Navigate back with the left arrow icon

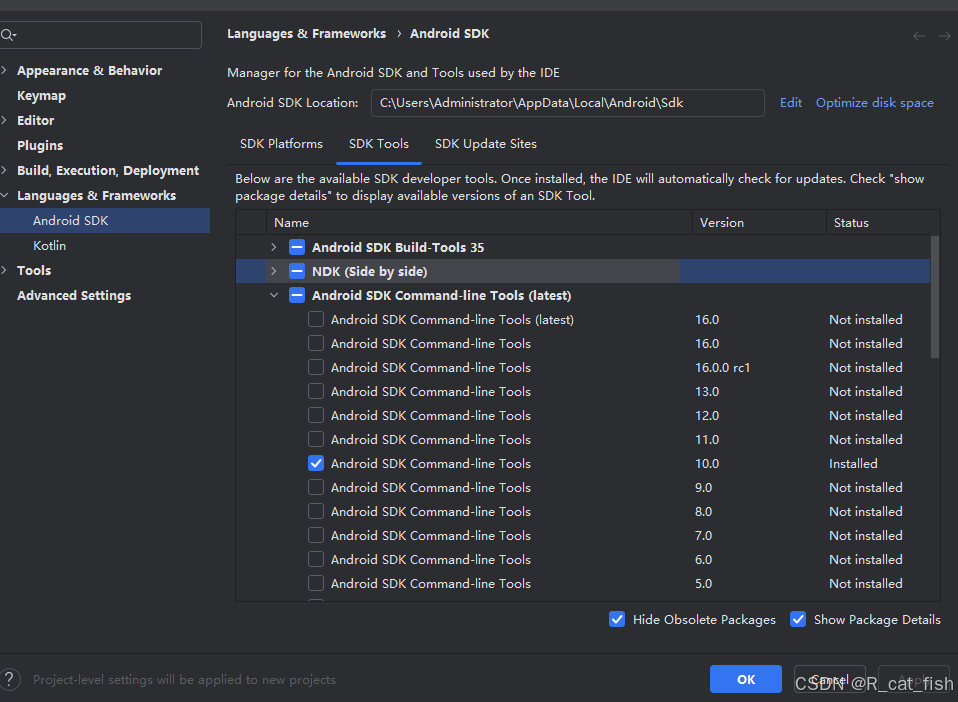coord(918,36)
